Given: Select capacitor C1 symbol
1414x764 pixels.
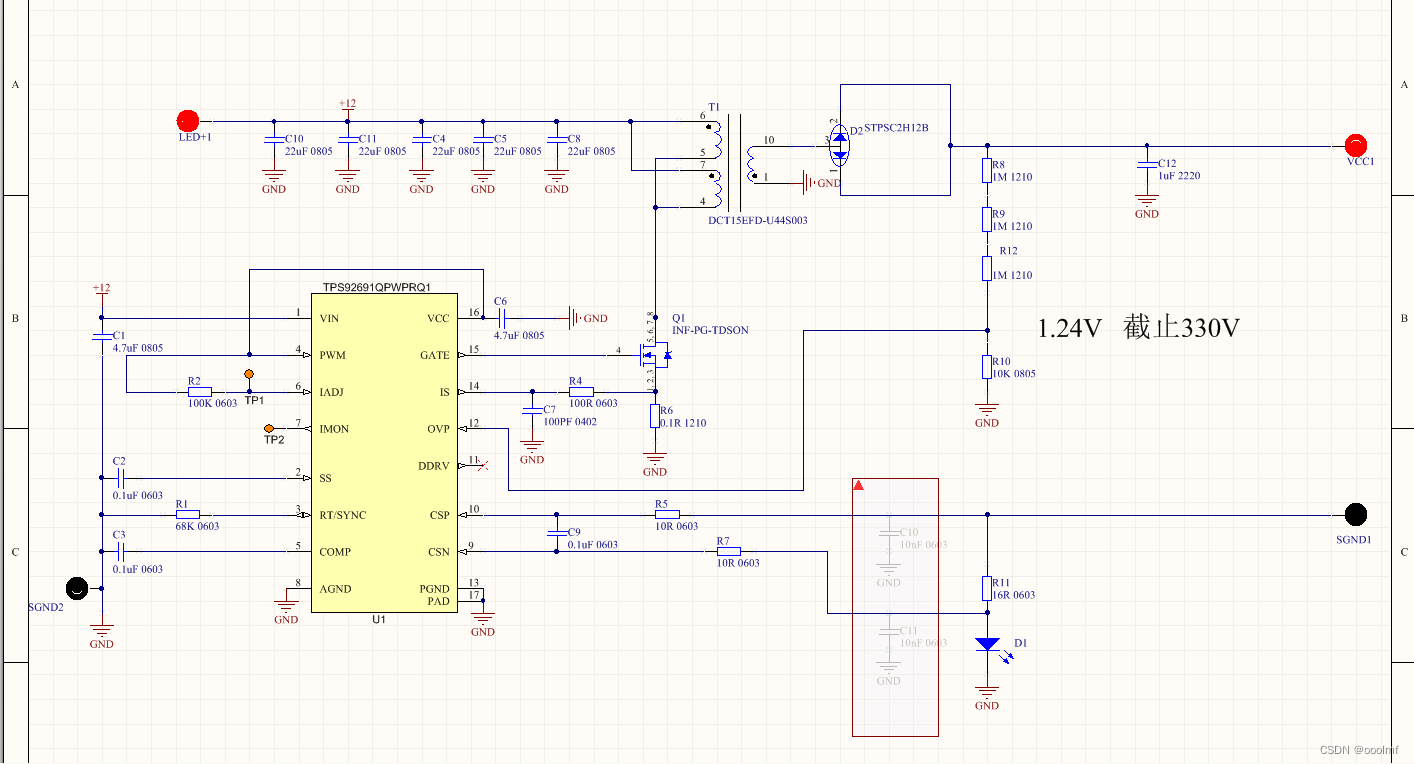Looking at the screenshot, I should click(102, 337).
